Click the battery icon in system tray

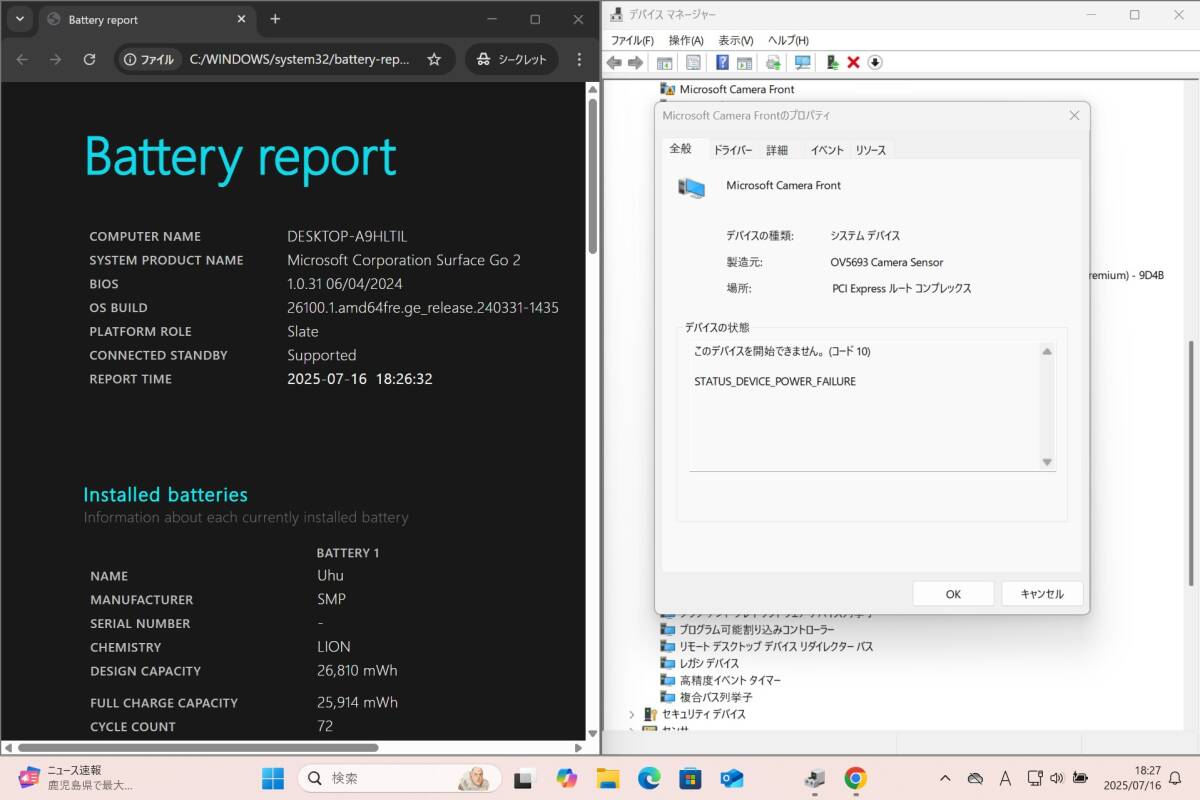[1081, 778]
